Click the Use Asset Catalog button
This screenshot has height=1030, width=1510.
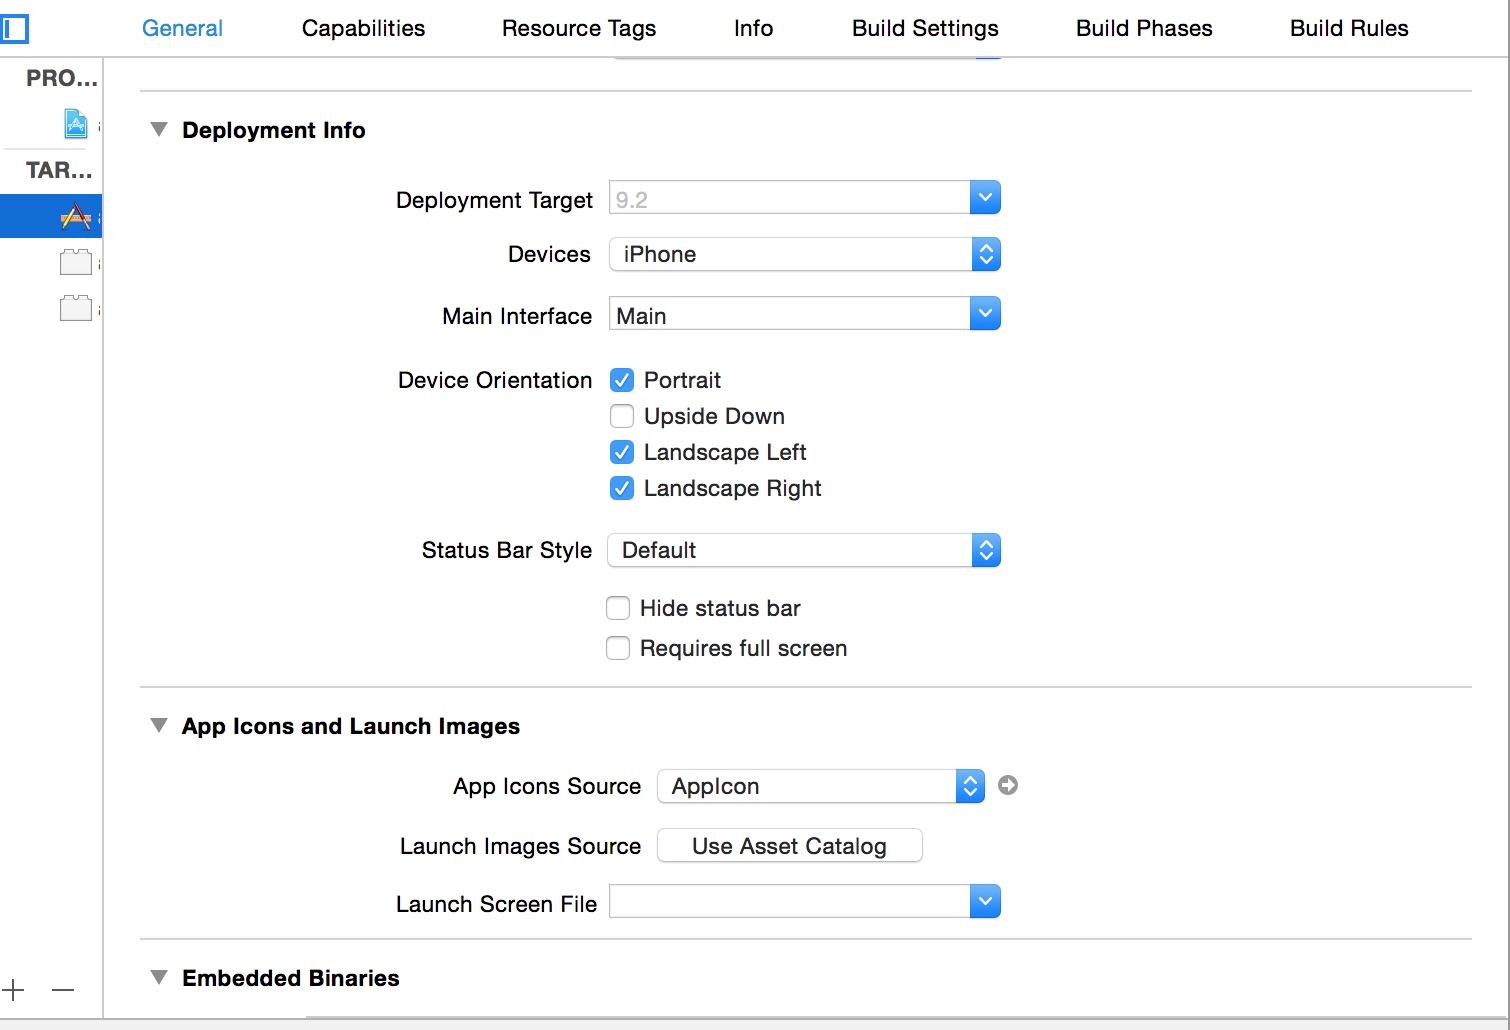click(x=789, y=846)
